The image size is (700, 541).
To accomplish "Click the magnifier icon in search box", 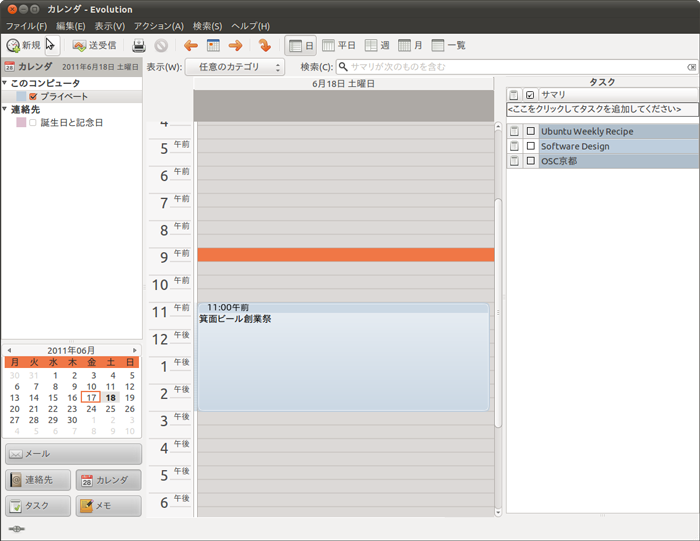I will pos(343,67).
